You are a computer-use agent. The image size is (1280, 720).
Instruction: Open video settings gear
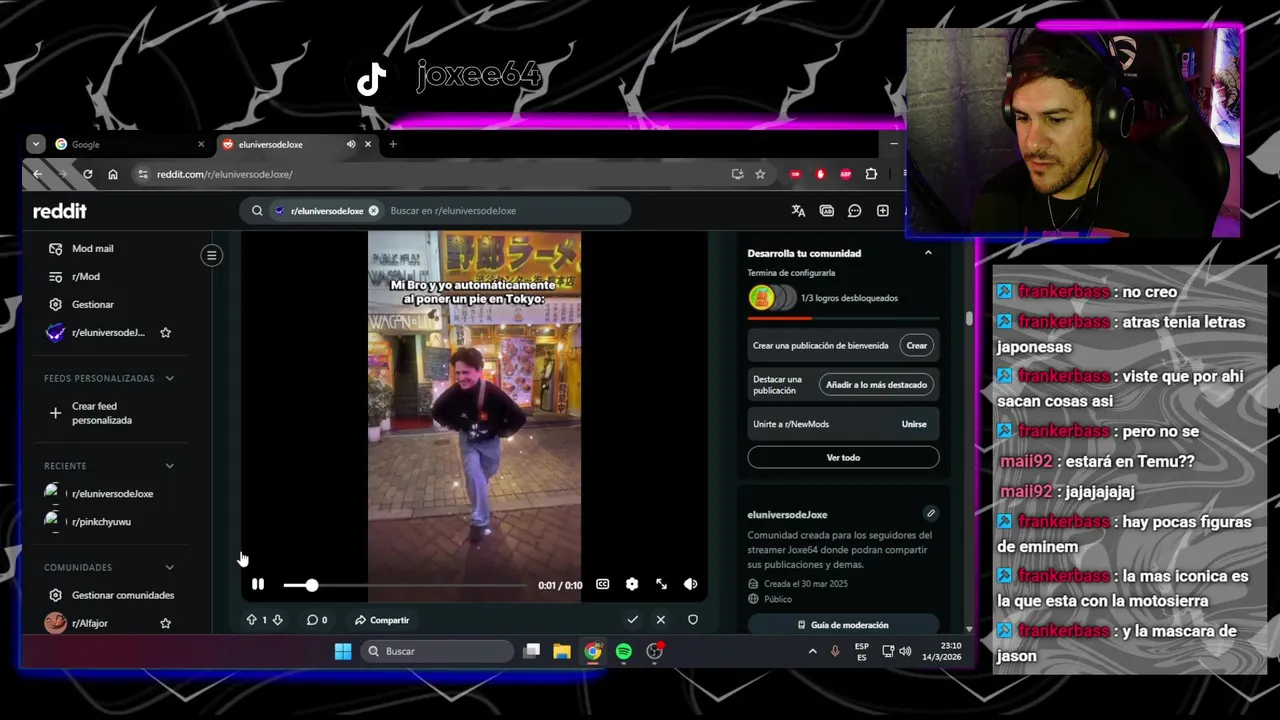coord(632,584)
